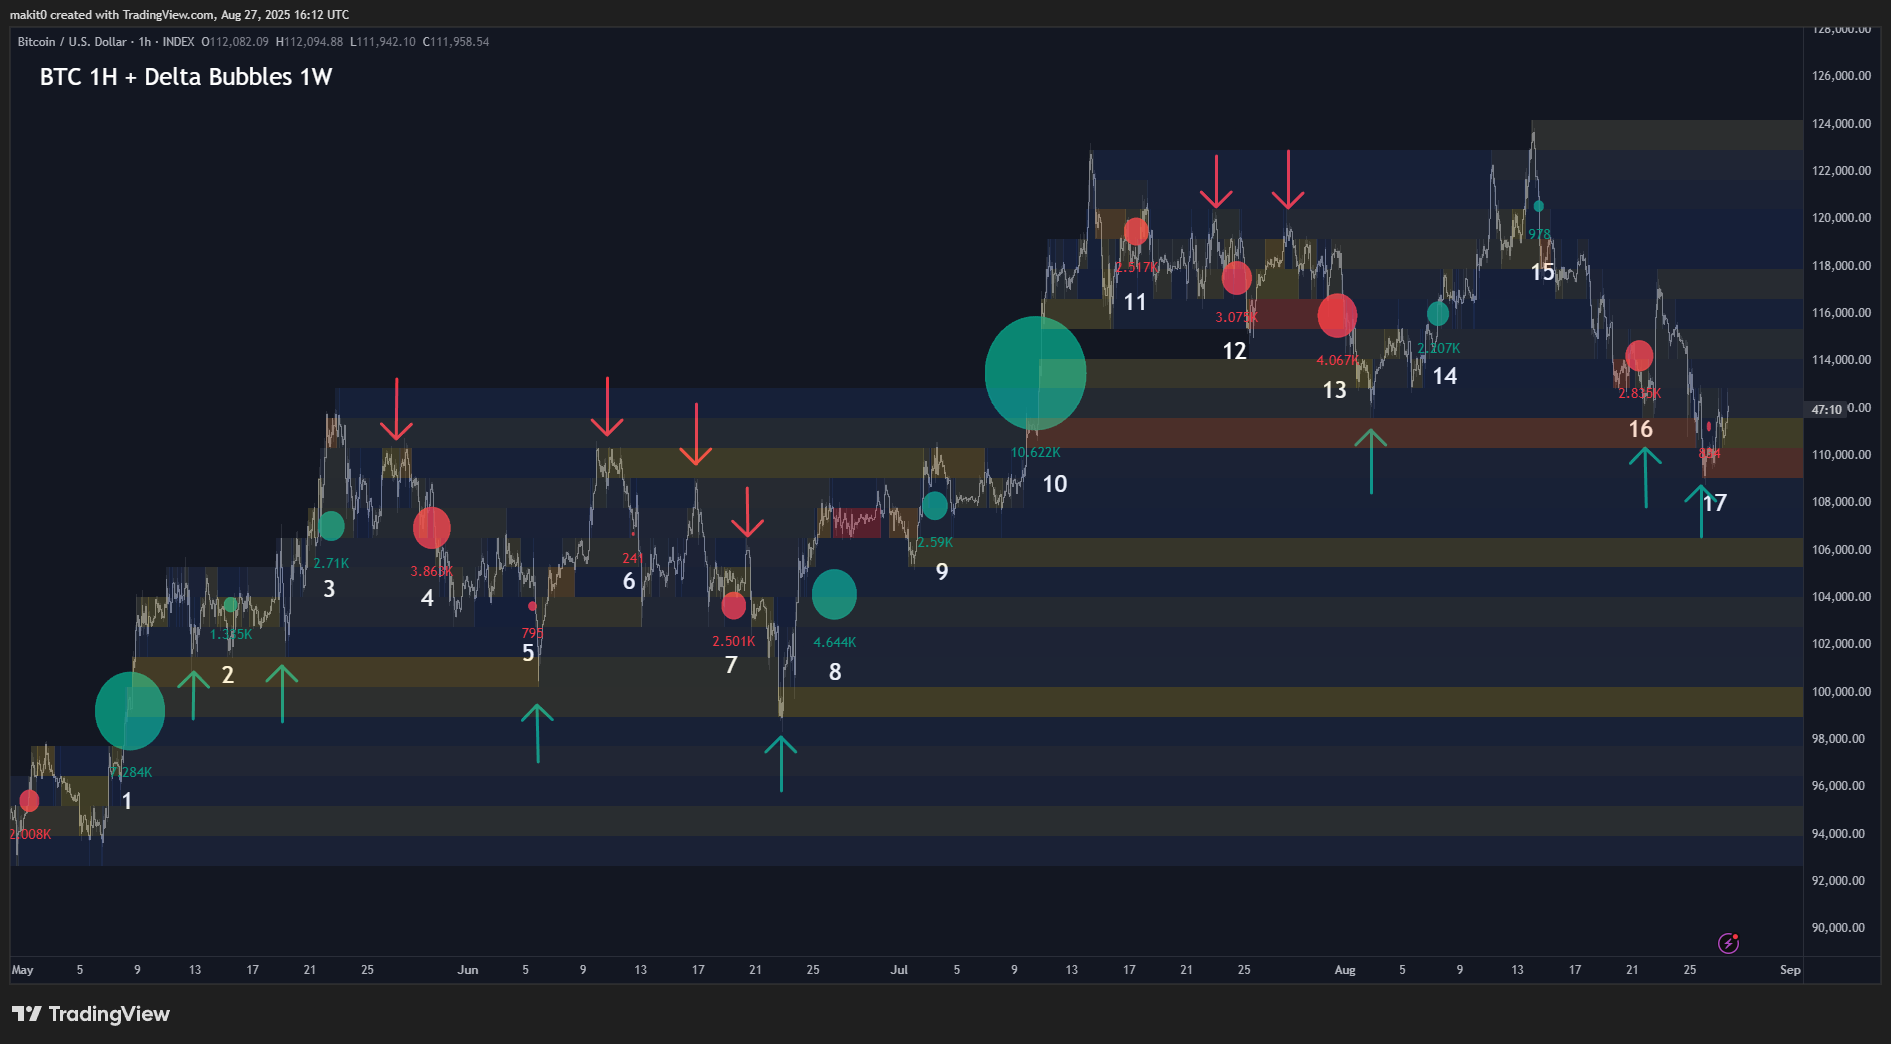Click the May label on the time axis

click(x=22, y=970)
